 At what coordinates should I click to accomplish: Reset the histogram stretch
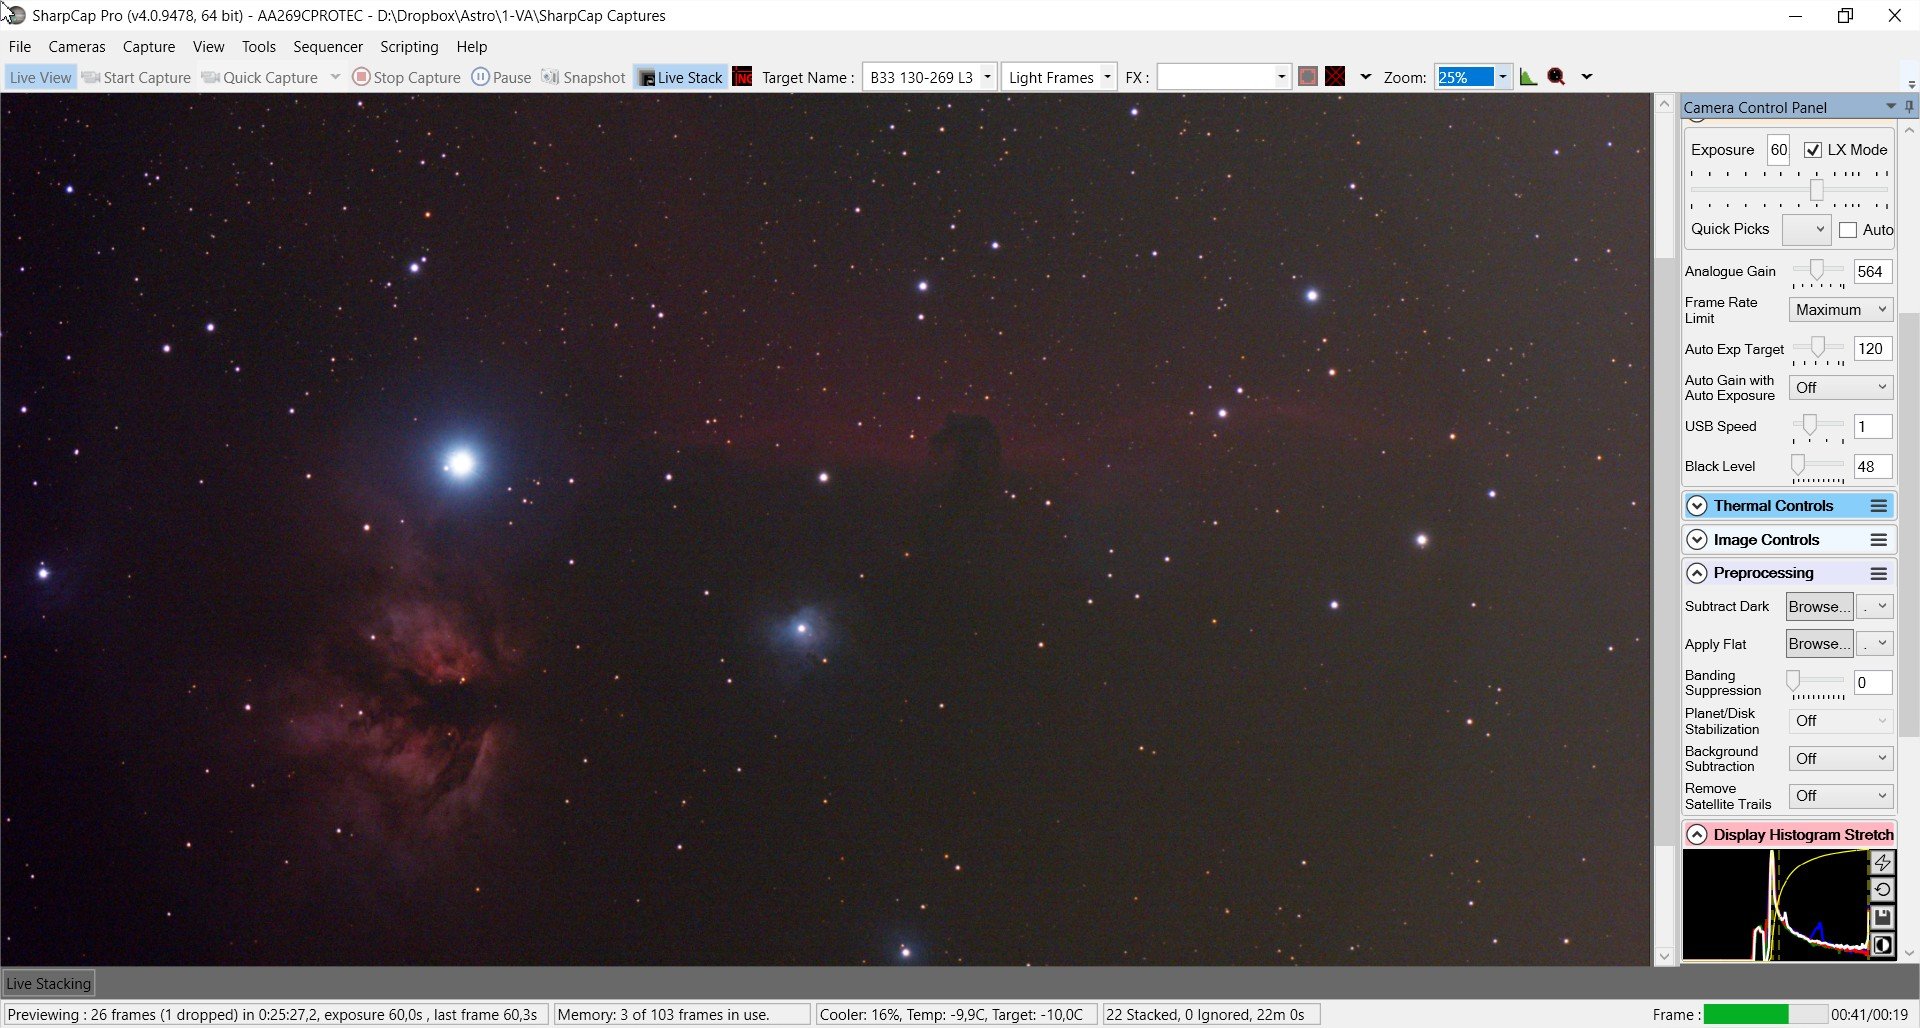click(x=1882, y=889)
